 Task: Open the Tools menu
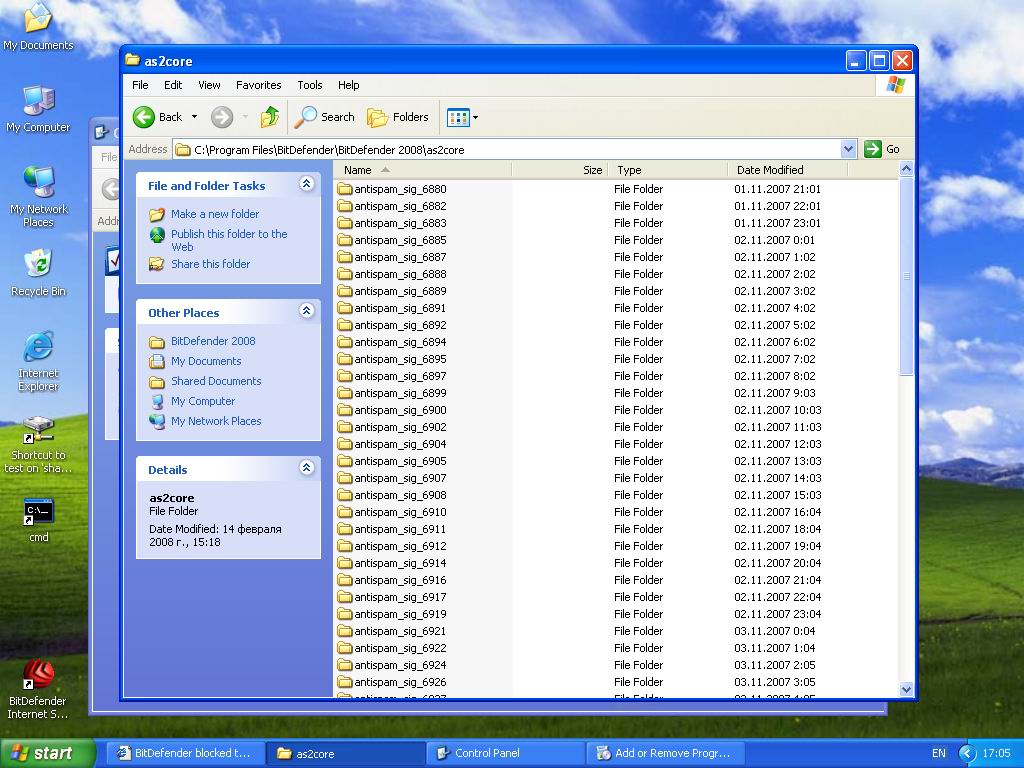310,85
